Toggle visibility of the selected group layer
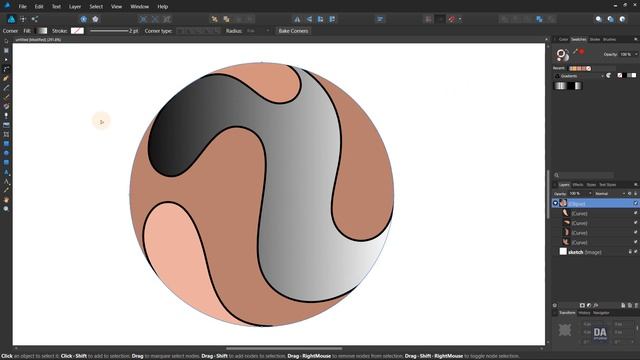This screenshot has width=640, height=360. [x=636, y=203]
